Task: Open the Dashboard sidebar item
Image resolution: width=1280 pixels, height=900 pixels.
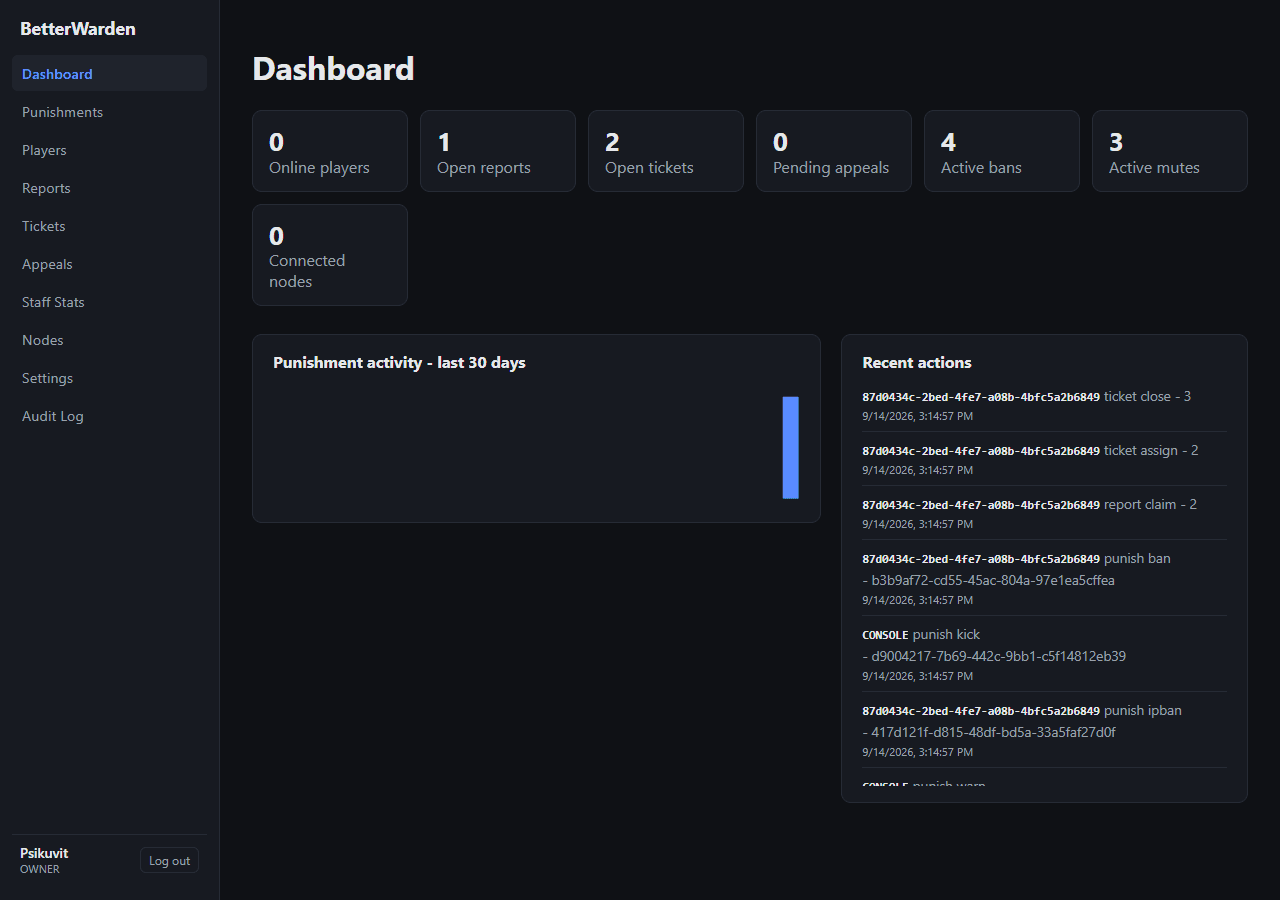Action: [x=109, y=74]
